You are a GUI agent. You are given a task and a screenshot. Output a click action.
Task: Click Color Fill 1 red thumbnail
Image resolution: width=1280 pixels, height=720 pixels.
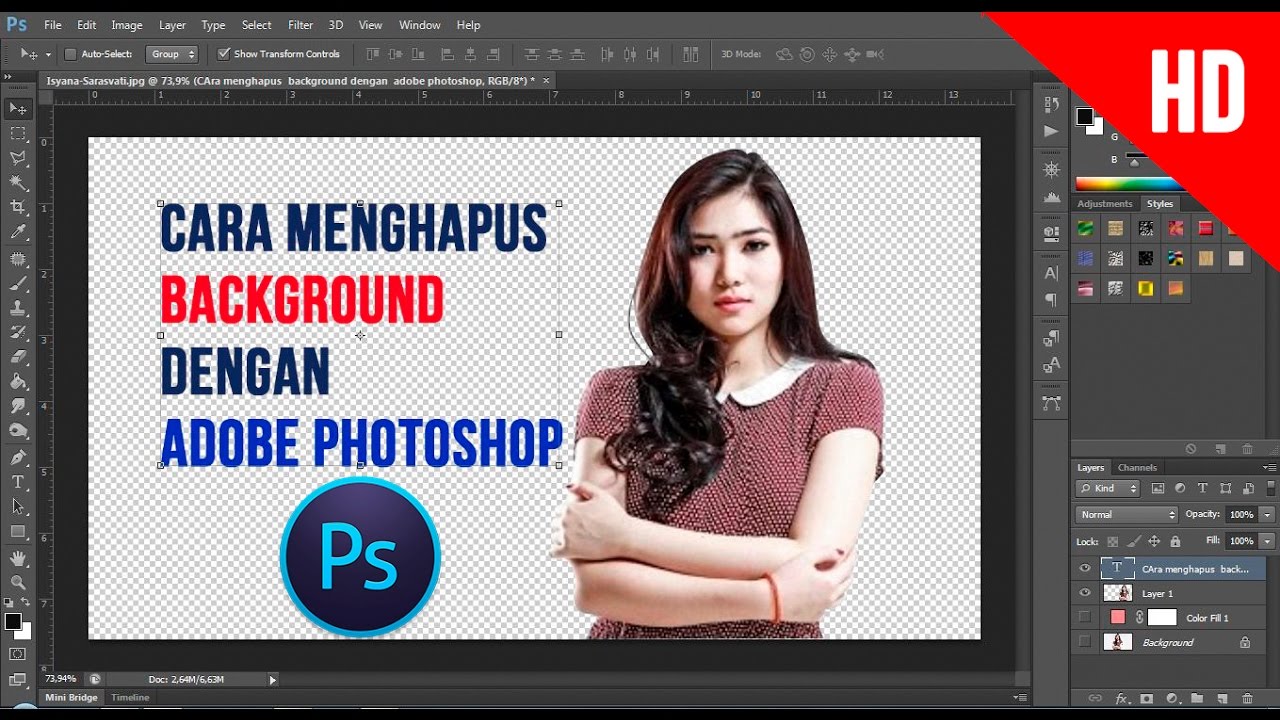coord(1118,617)
